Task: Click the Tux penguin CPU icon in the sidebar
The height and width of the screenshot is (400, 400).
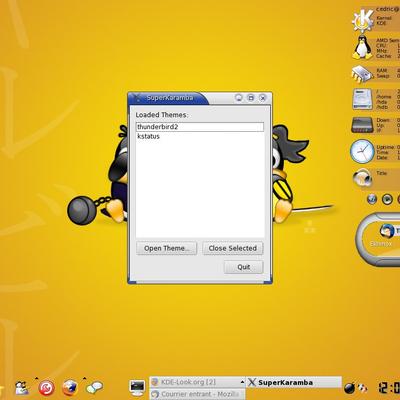Action: coord(362,47)
